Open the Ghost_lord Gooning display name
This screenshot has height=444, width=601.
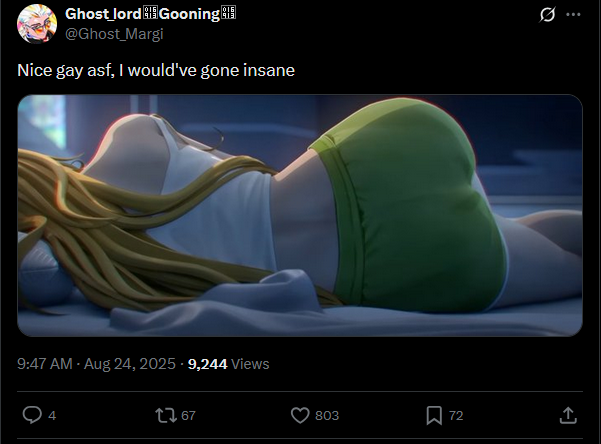tap(151, 14)
